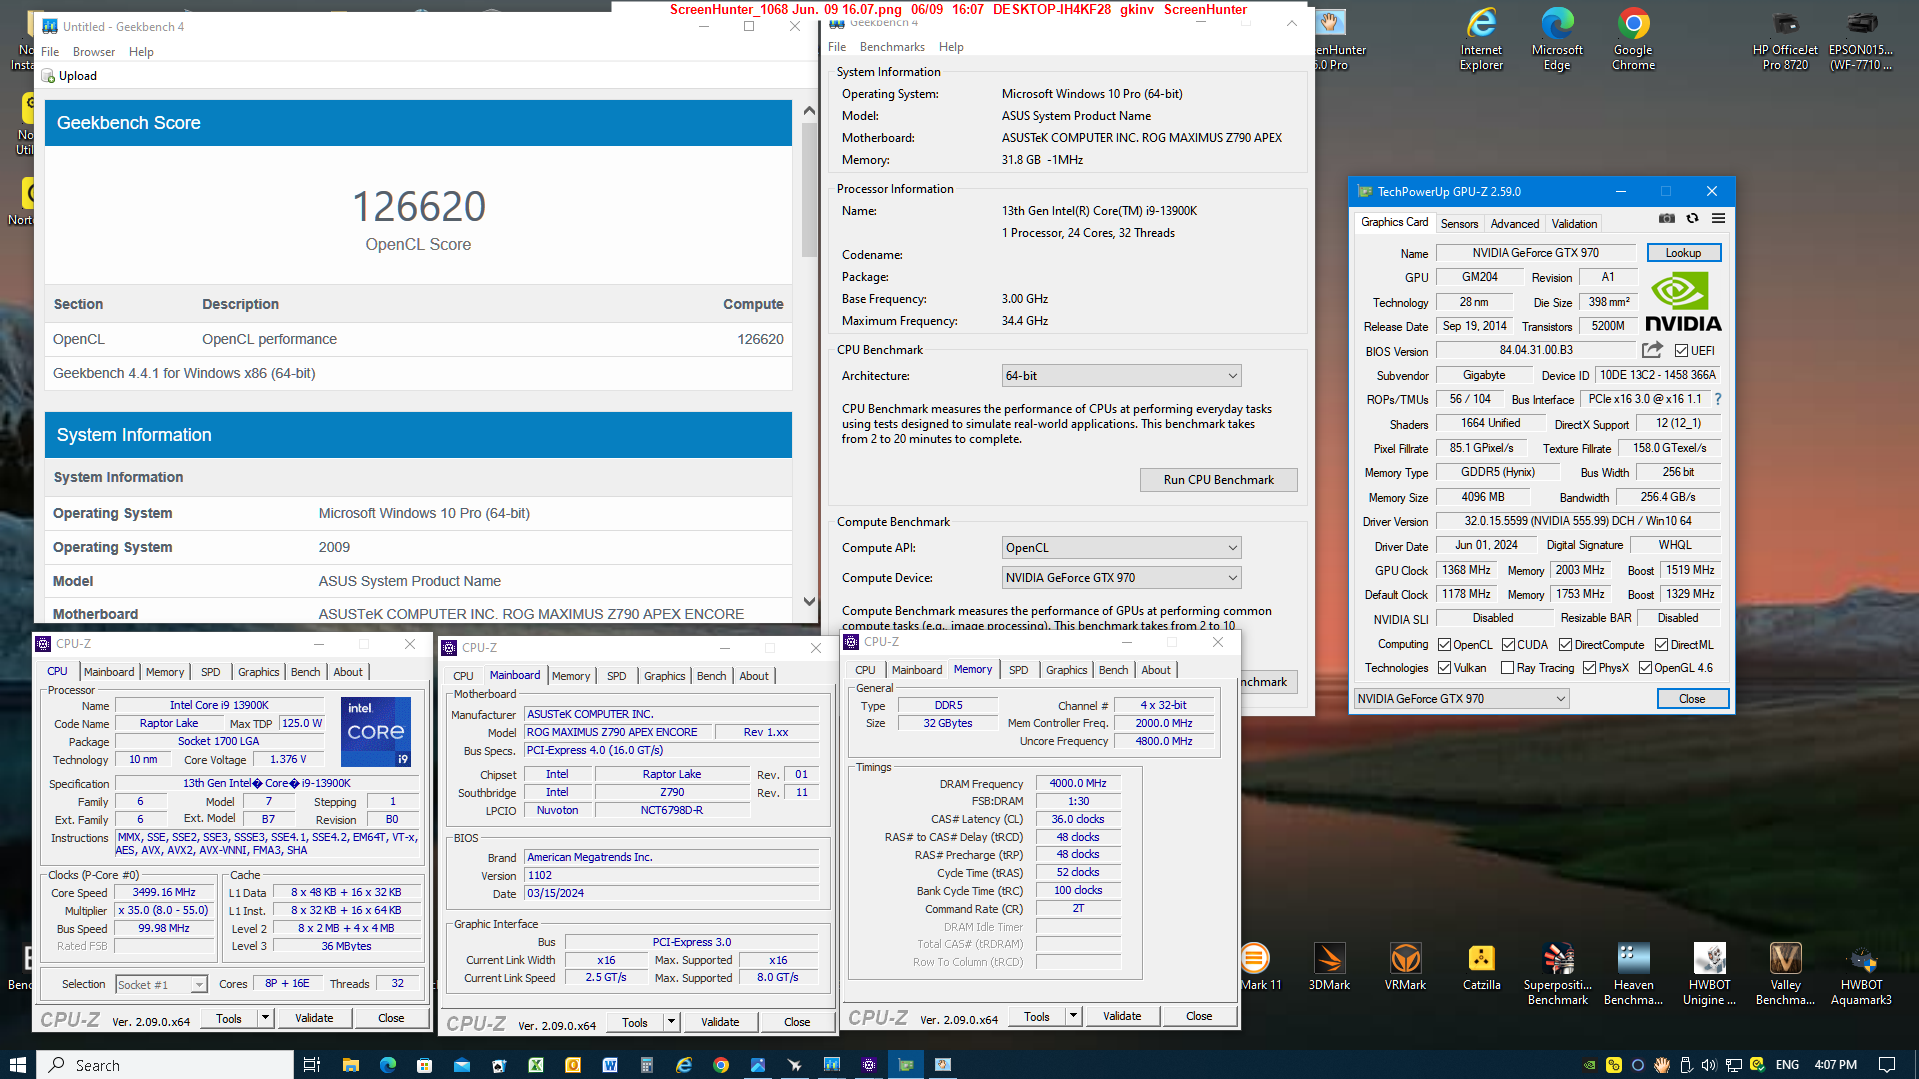Open the Architecture 64-bit dropdown
1919x1079 pixels.
1121,376
